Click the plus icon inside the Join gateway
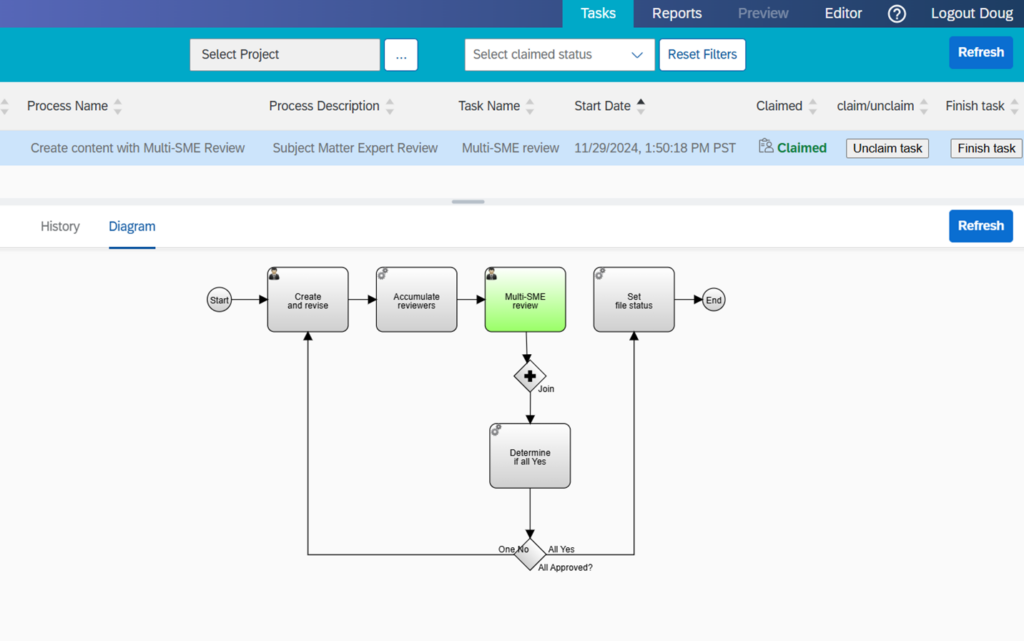Screen dimensions: 1024x641 click(530, 376)
